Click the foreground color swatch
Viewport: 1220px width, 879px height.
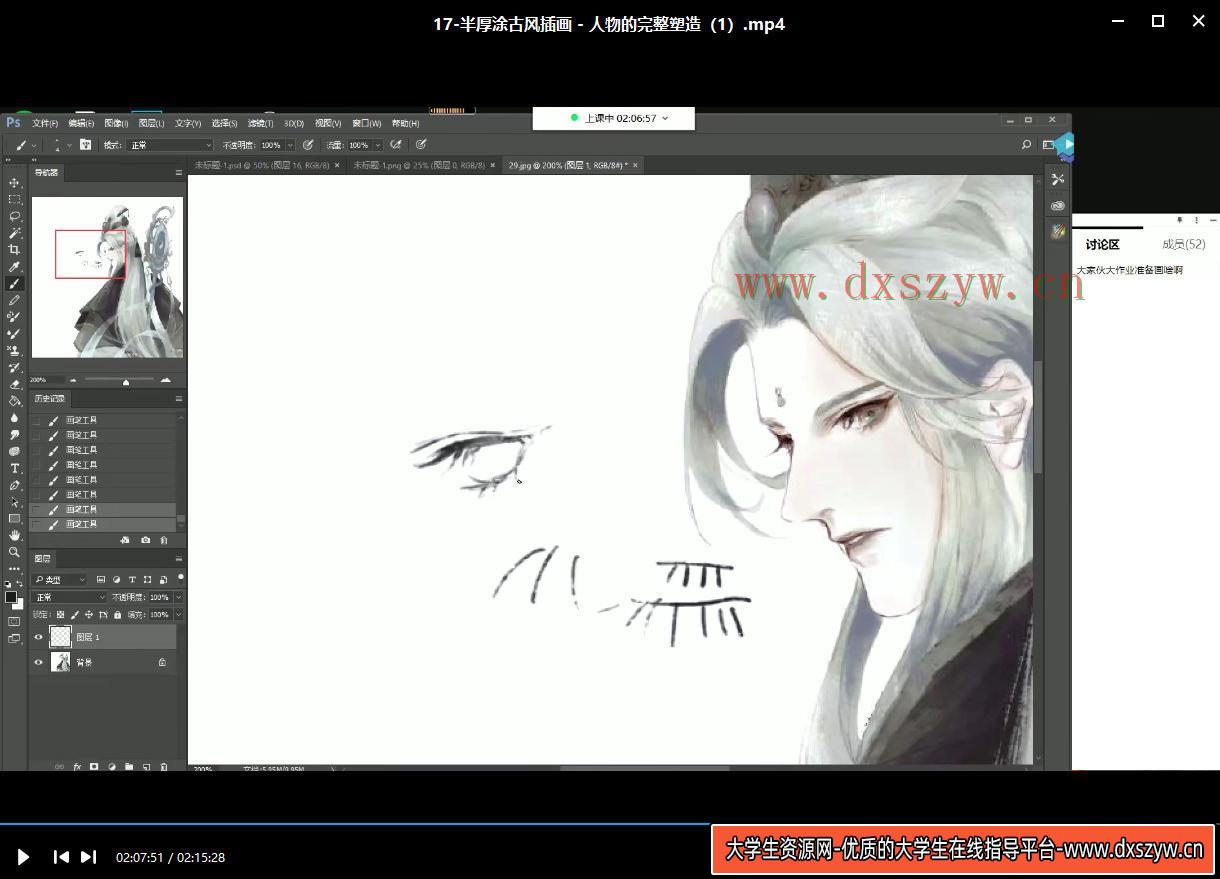coord(11,597)
